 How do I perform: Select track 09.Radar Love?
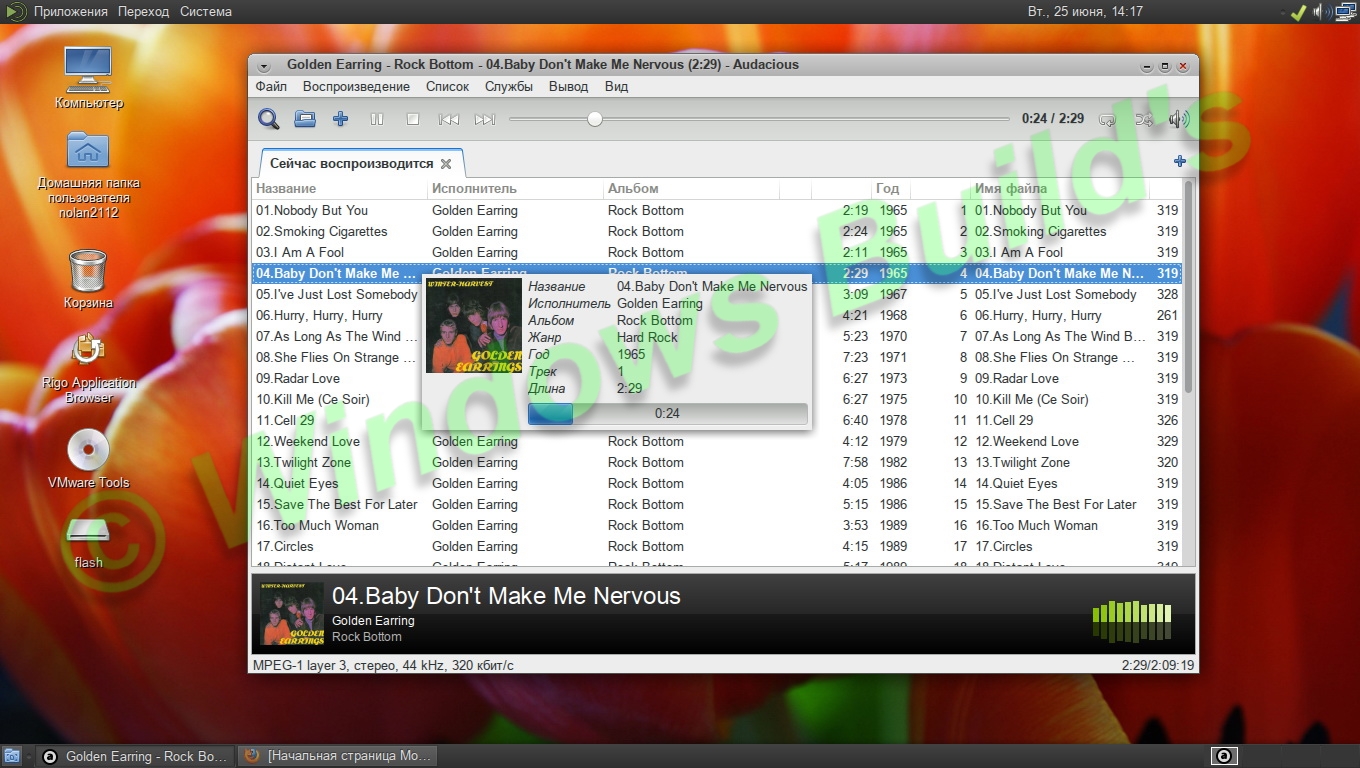(717, 378)
